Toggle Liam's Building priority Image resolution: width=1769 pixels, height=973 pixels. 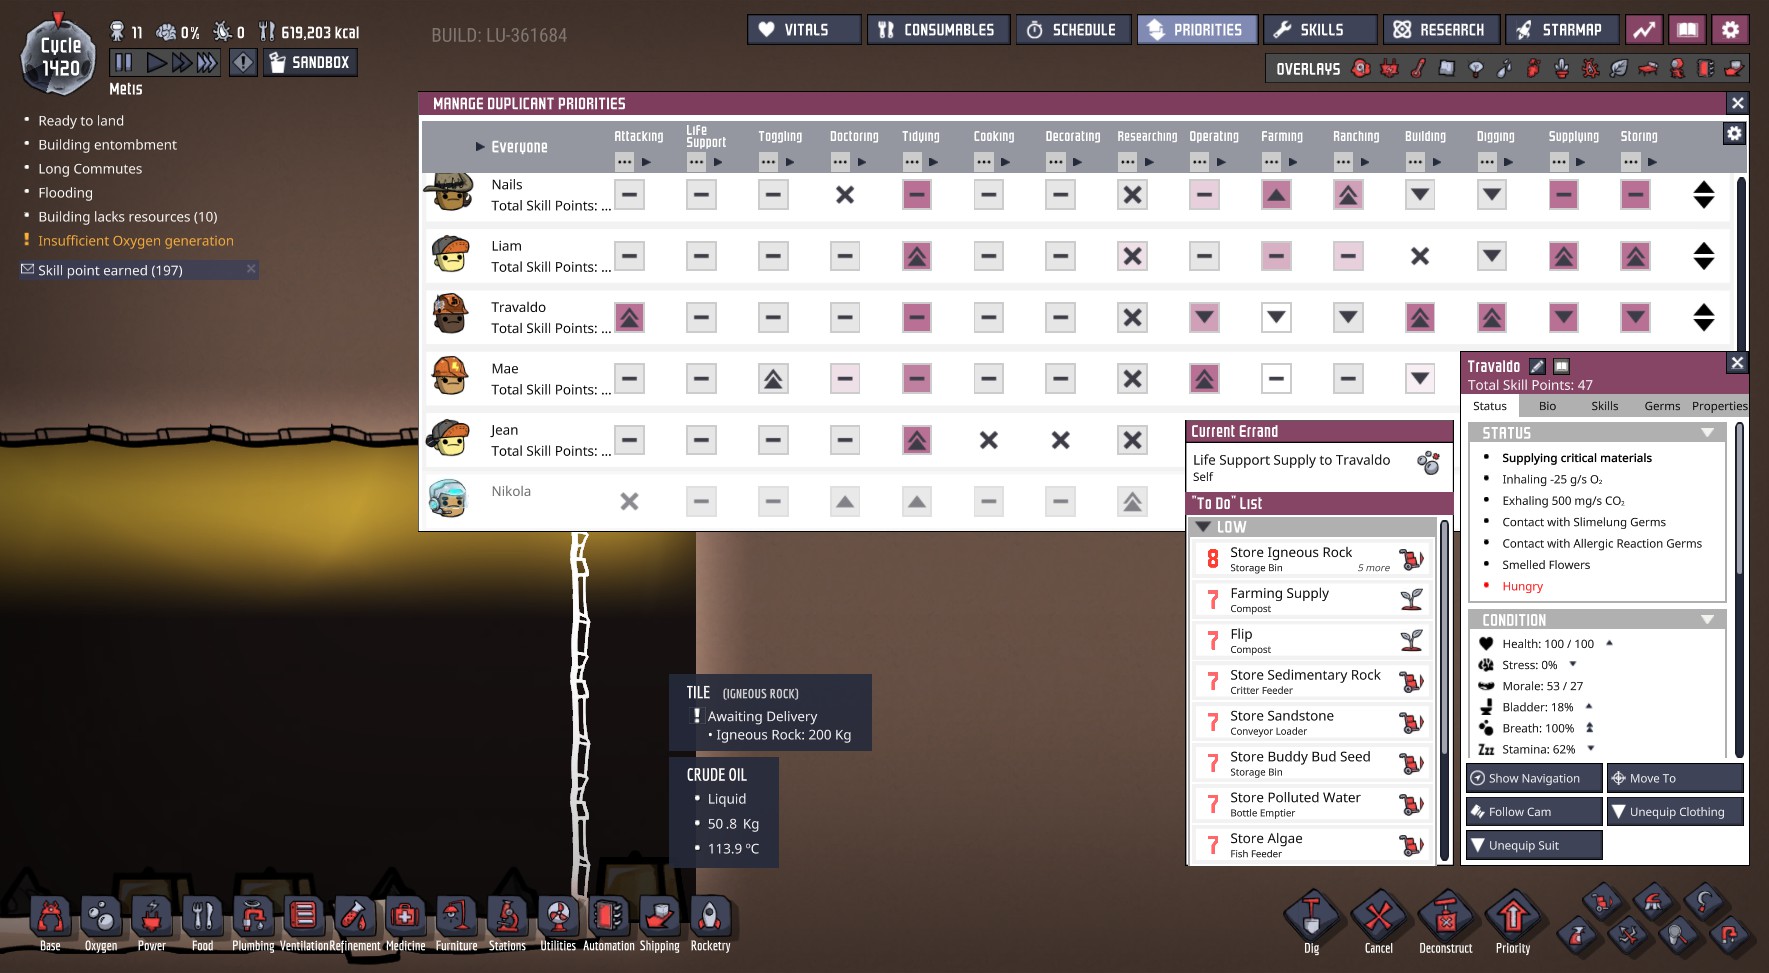pos(1420,256)
